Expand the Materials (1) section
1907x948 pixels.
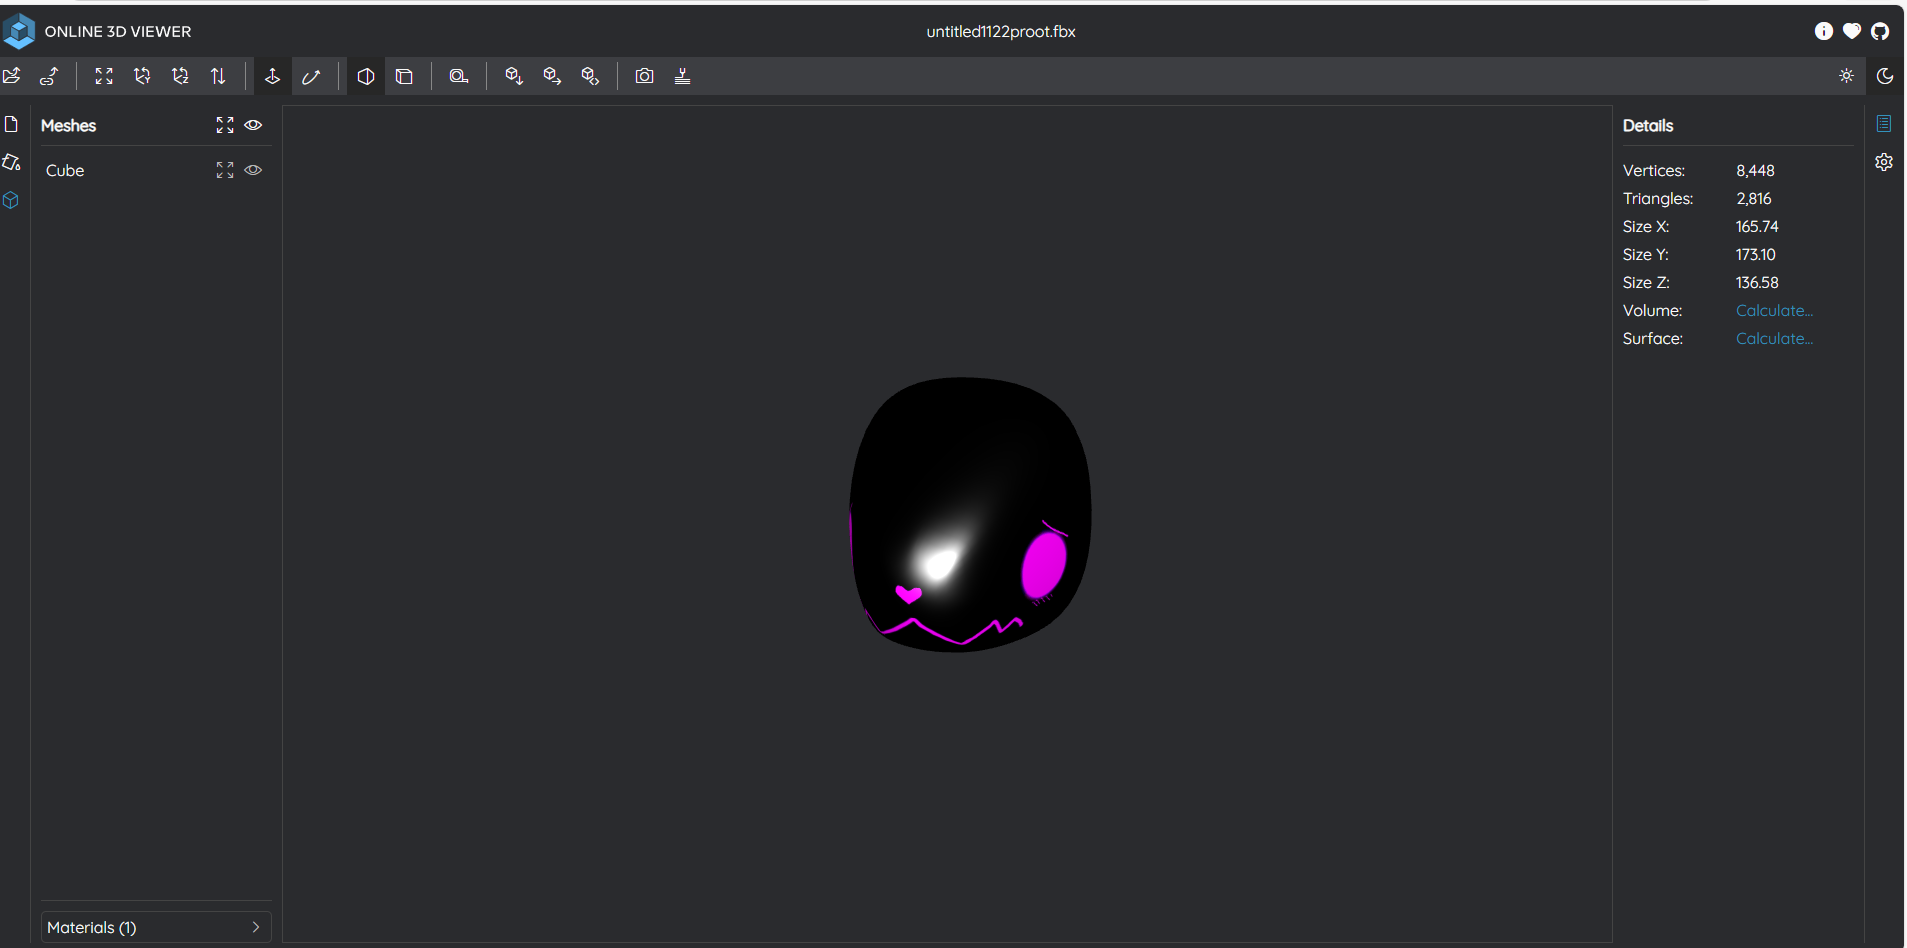coord(156,927)
